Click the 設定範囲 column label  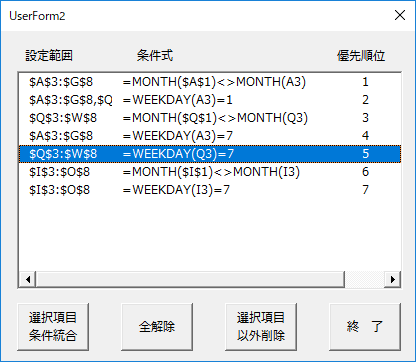pos(49,56)
